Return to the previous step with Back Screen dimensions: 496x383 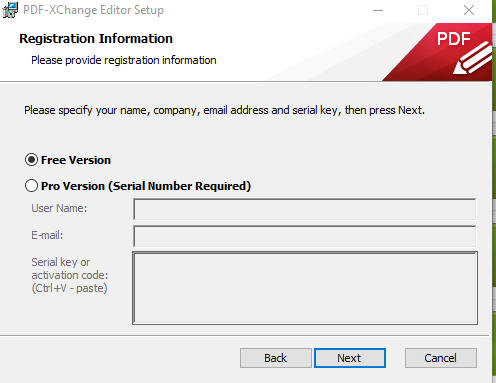(276, 358)
